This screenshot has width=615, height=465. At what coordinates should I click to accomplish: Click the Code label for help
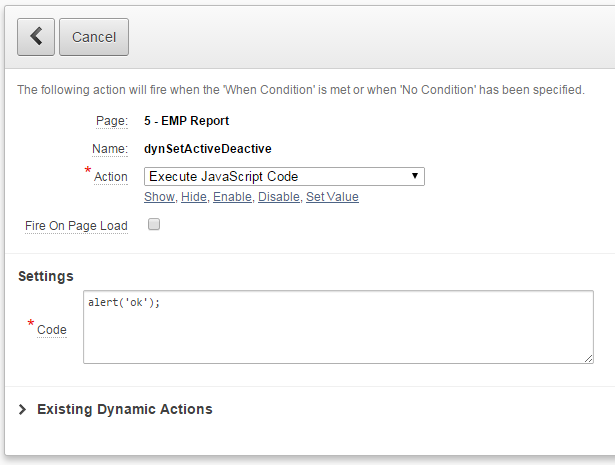pos(52,330)
